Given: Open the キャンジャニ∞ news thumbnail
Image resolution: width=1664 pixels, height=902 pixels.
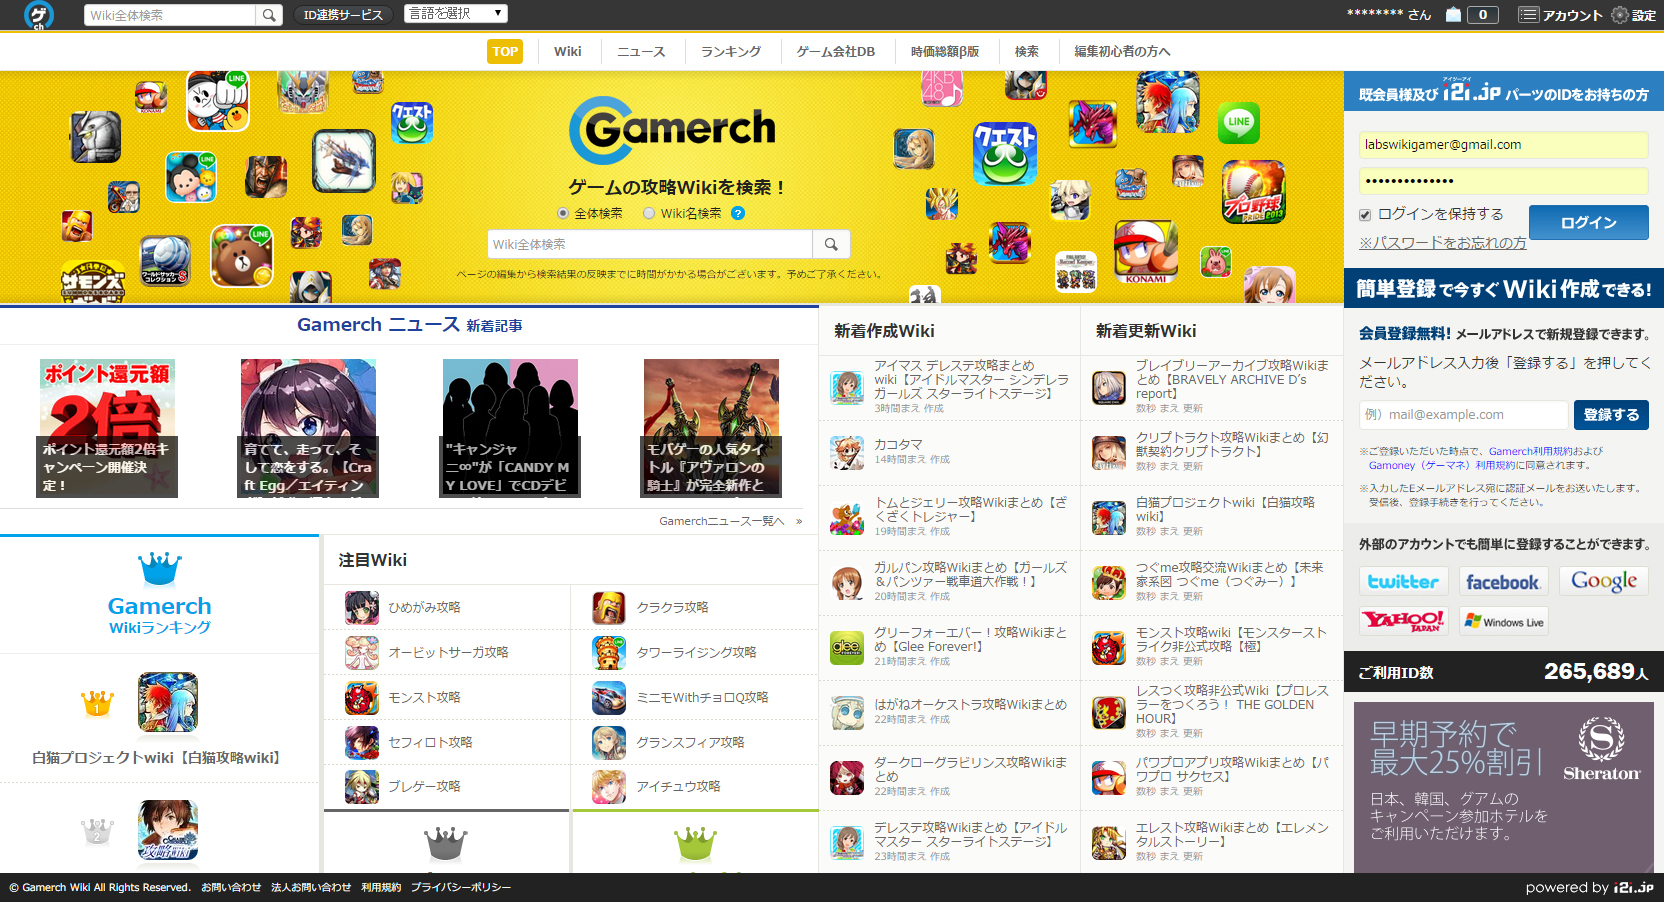Looking at the screenshot, I should (510, 428).
